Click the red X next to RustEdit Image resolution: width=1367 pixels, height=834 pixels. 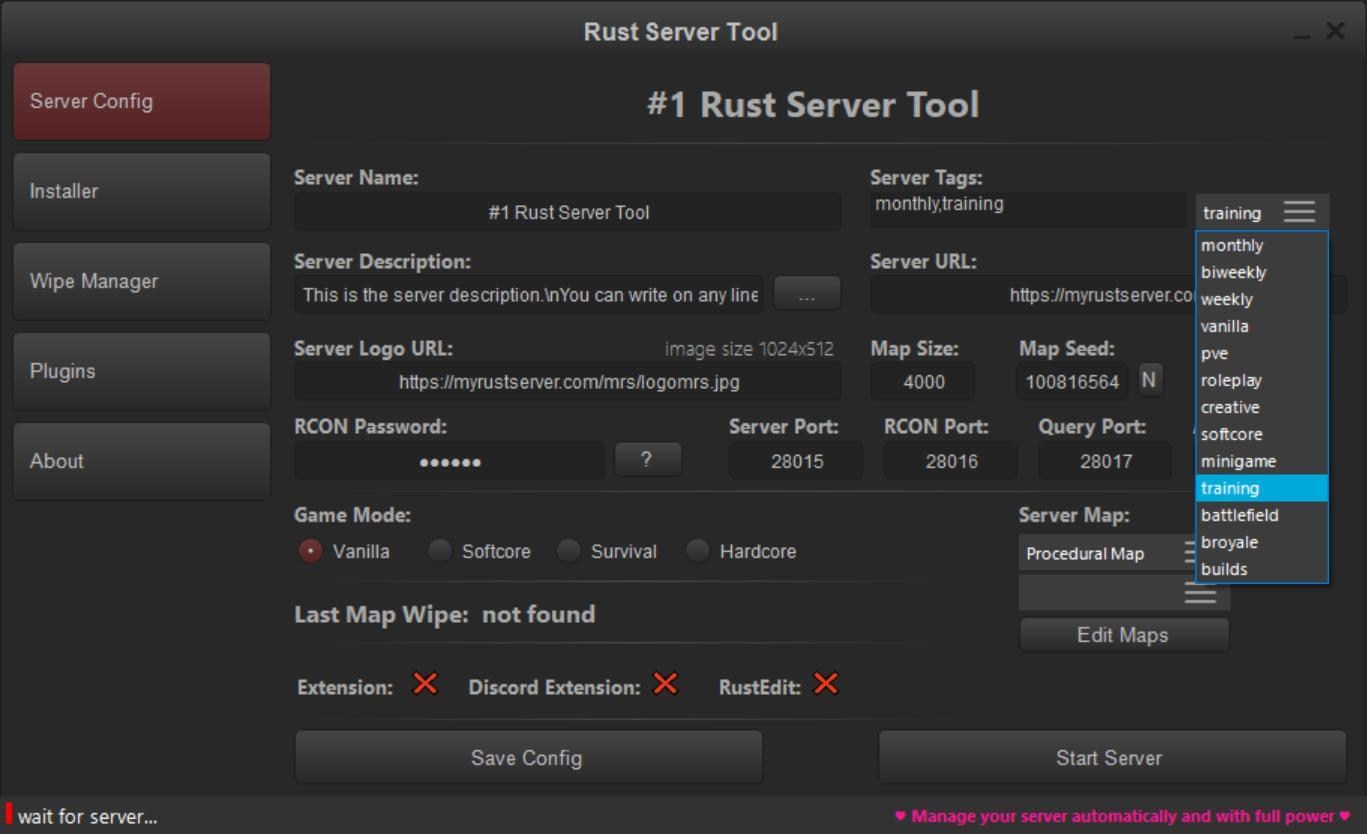[824, 684]
